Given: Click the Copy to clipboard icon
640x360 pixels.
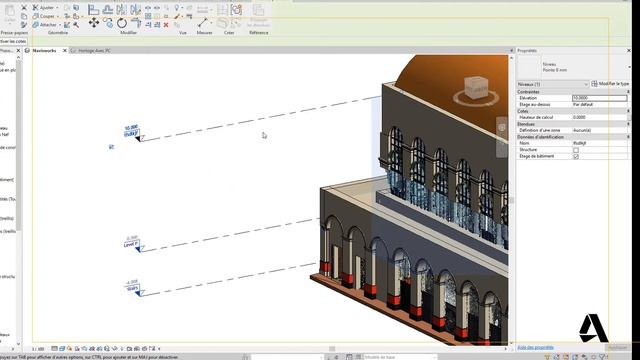Looking at the screenshot, I should point(24,16).
